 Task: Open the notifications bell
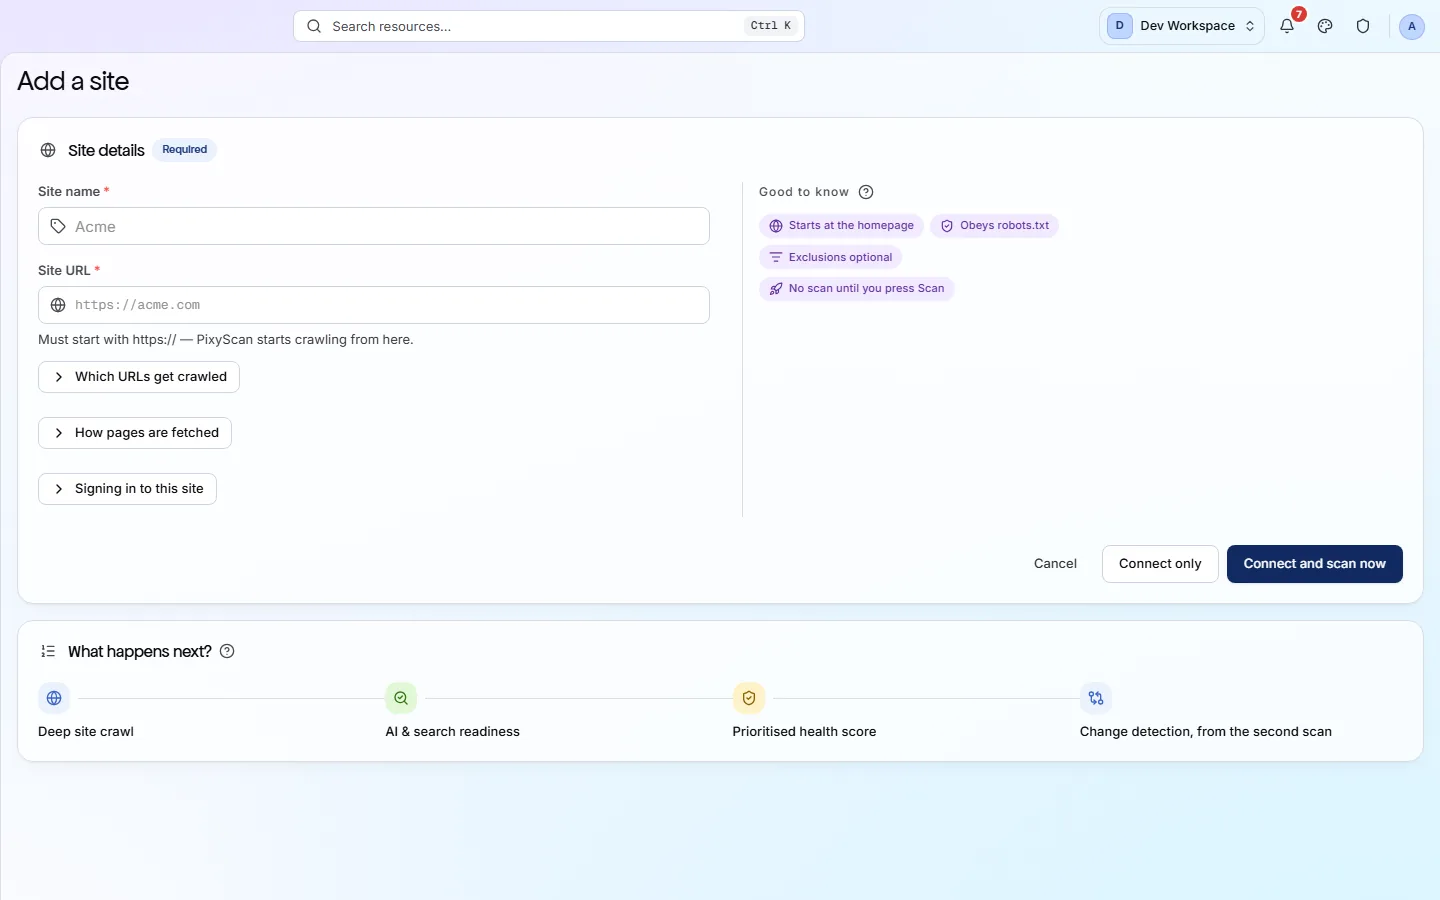pyautogui.click(x=1287, y=26)
